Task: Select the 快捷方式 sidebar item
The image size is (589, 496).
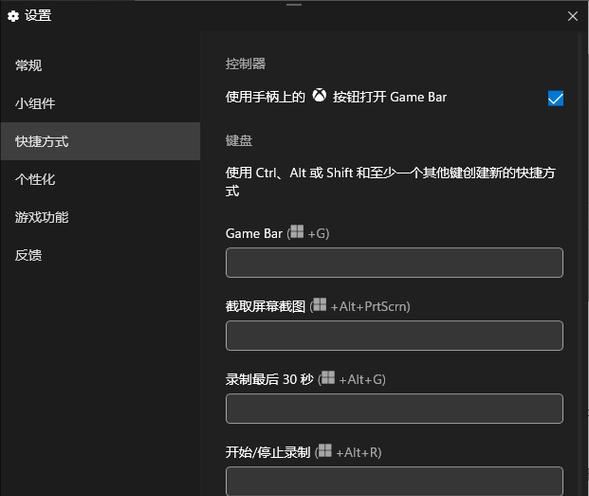Action: coord(100,141)
